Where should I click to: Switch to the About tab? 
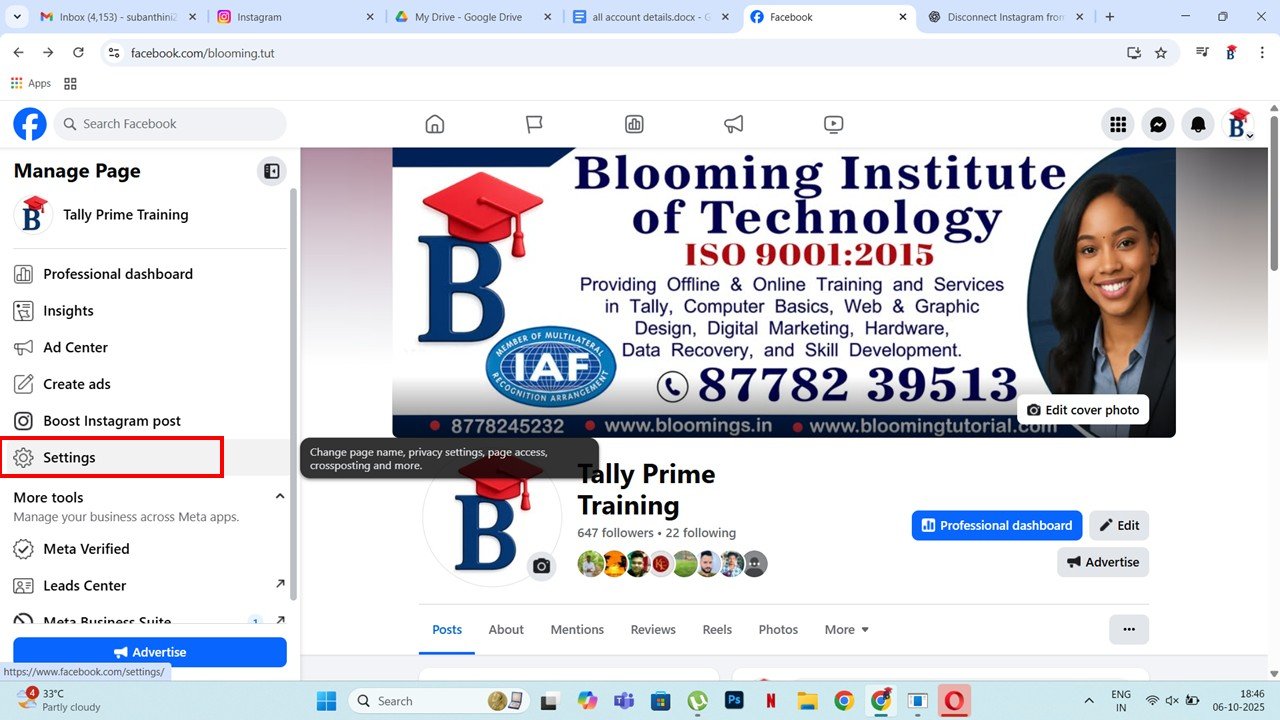pyautogui.click(x=506, y=629)
